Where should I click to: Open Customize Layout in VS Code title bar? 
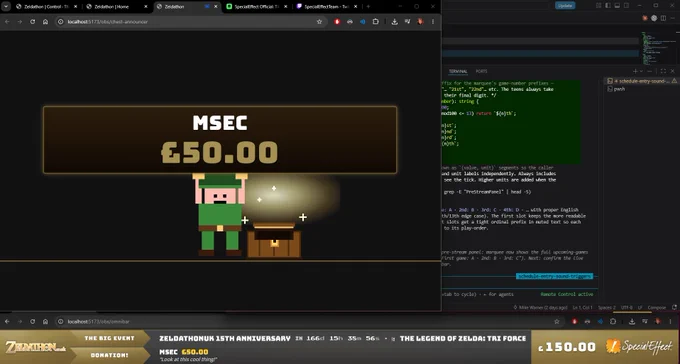tap(598, 6)
